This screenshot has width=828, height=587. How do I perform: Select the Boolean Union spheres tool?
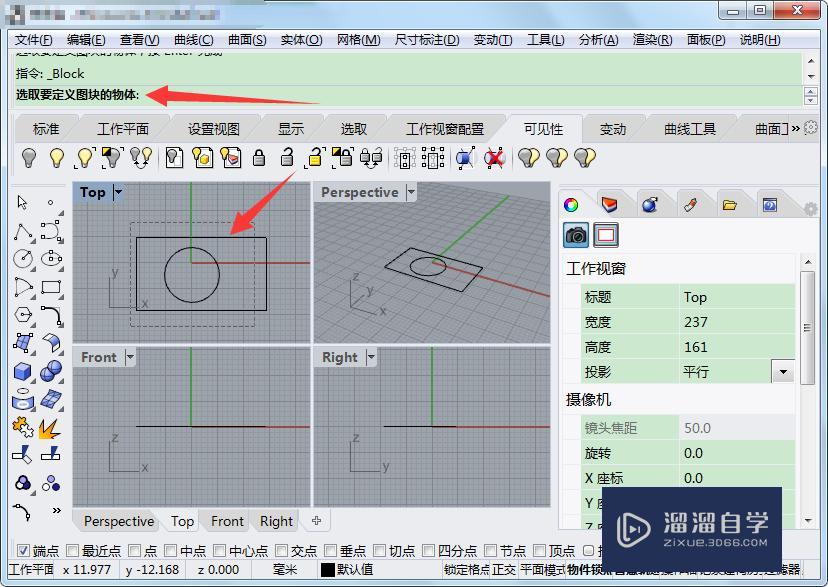point(51,371)
